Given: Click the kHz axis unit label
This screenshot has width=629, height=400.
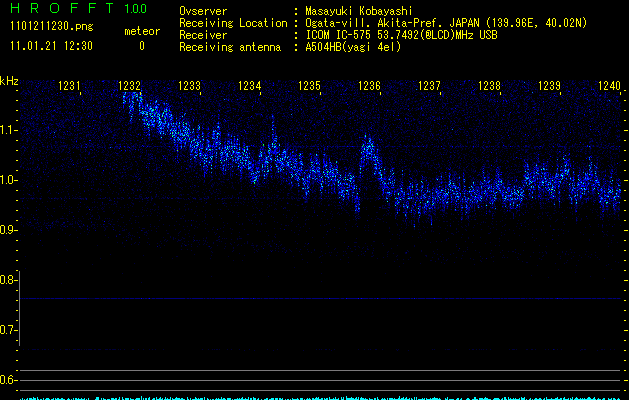Looking at the screenshot, I should pos(9,79).
